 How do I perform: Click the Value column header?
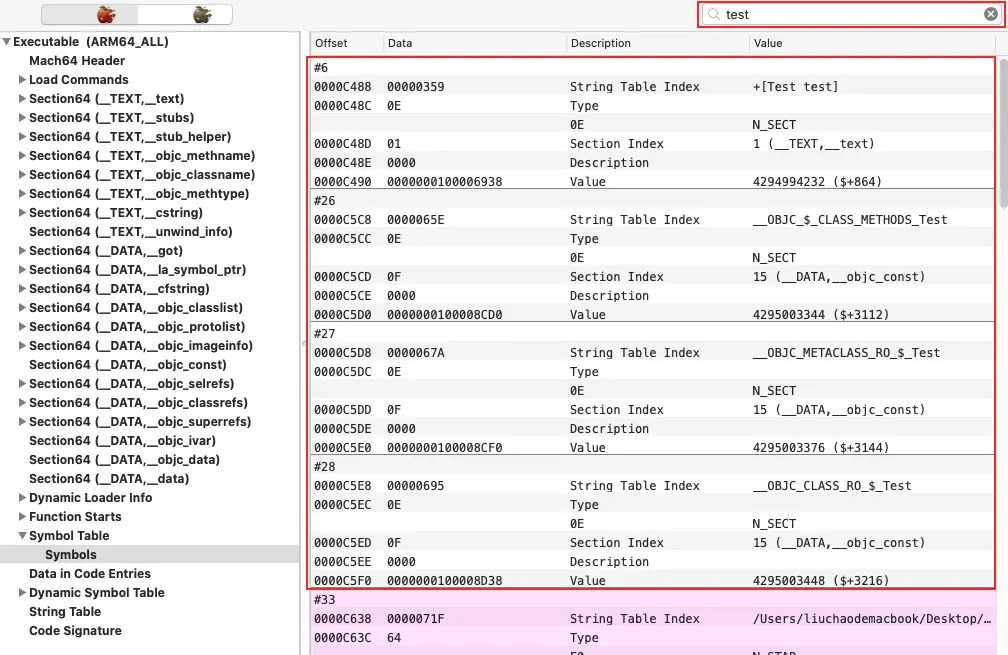click(x=768, y=43)
